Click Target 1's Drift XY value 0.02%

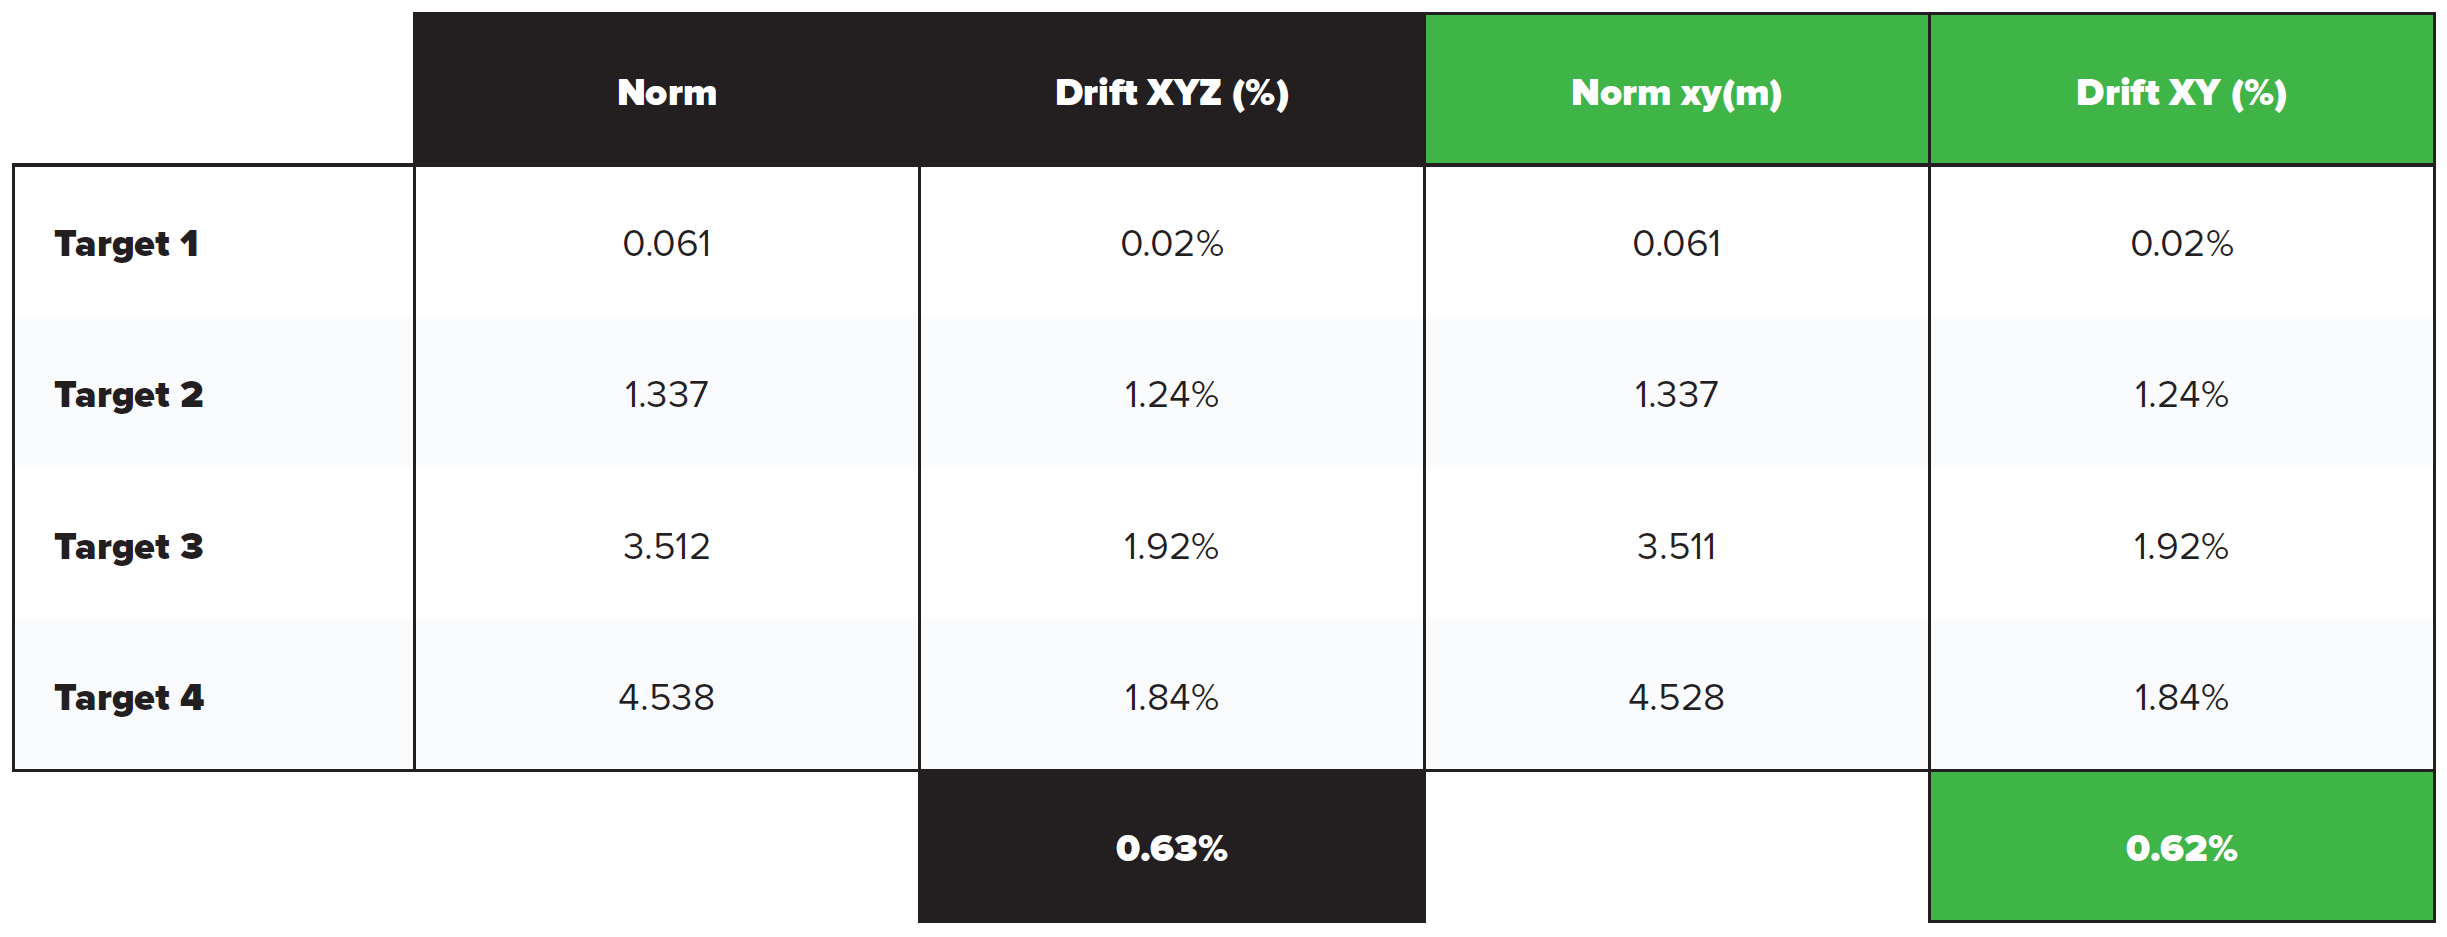pyautogui.click(x=2181, y=243)
